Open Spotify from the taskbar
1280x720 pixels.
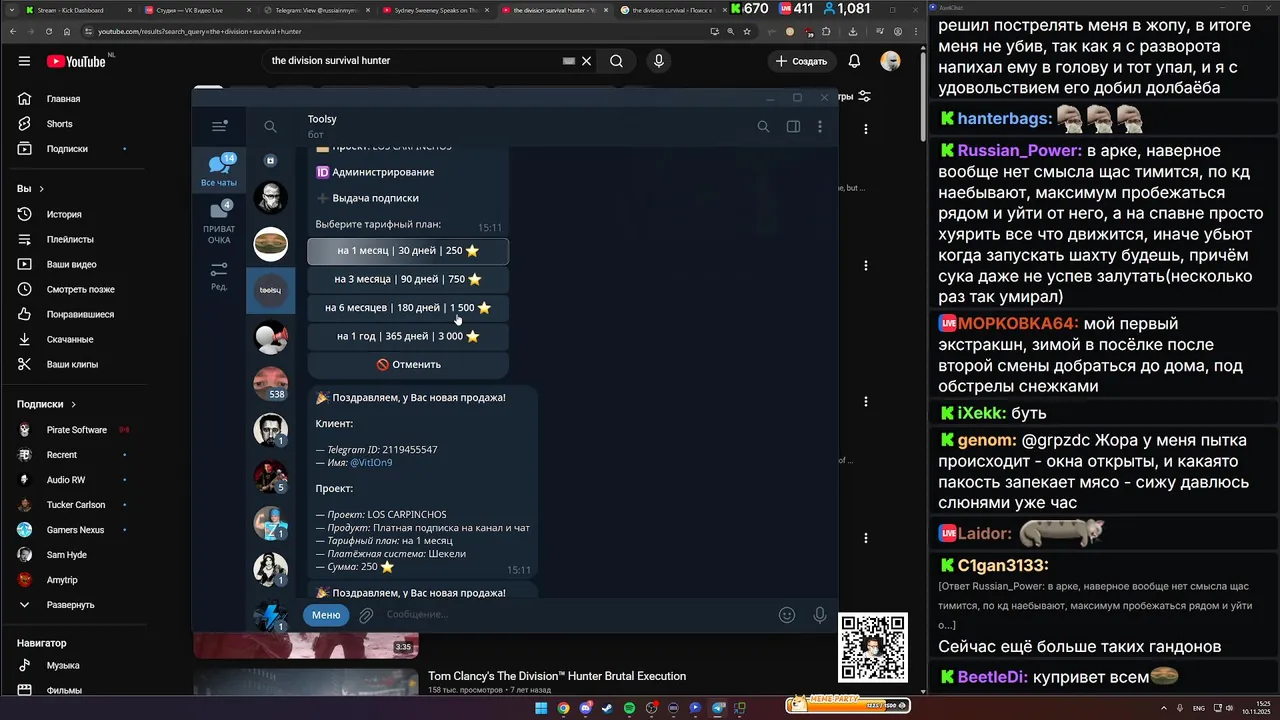click(630, 708)
